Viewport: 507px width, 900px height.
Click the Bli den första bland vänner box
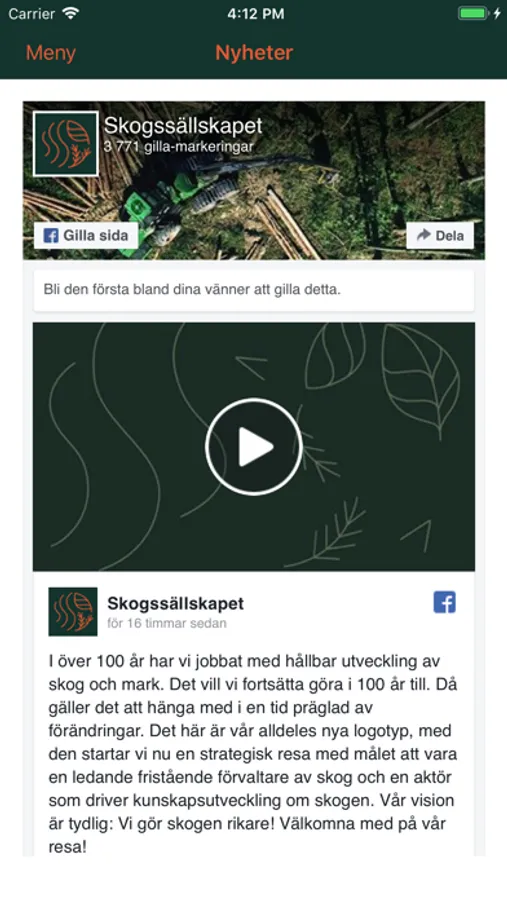254,290
